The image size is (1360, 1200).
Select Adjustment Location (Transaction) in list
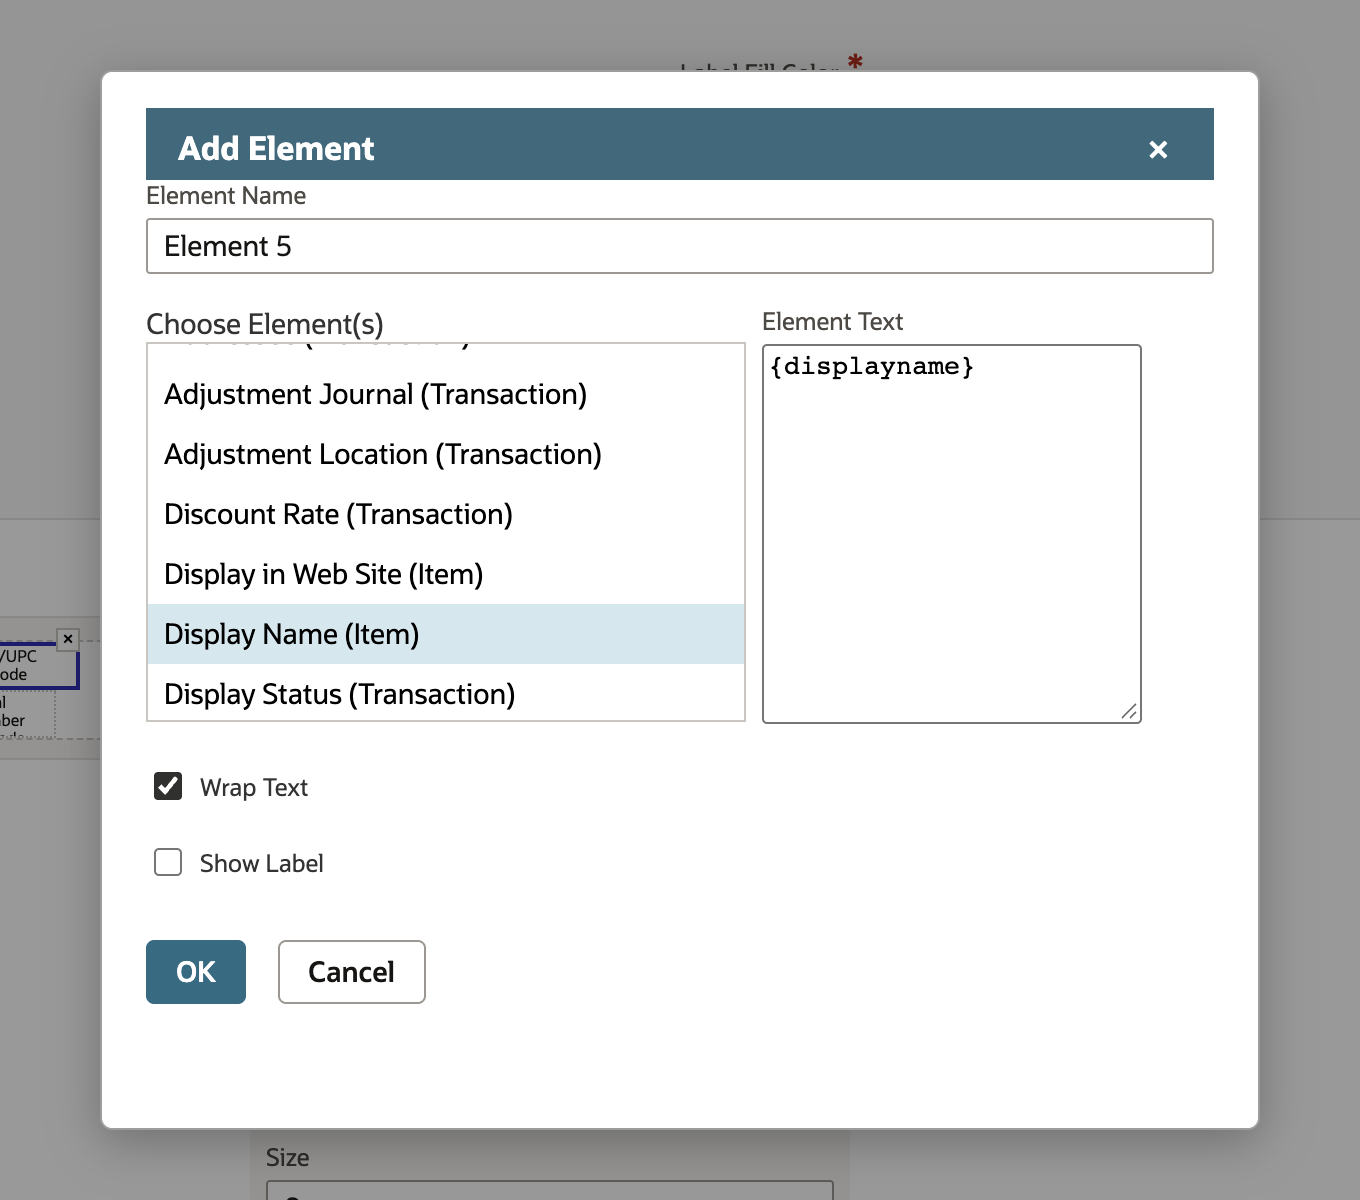pyautogui.click(x=446, y=454)
